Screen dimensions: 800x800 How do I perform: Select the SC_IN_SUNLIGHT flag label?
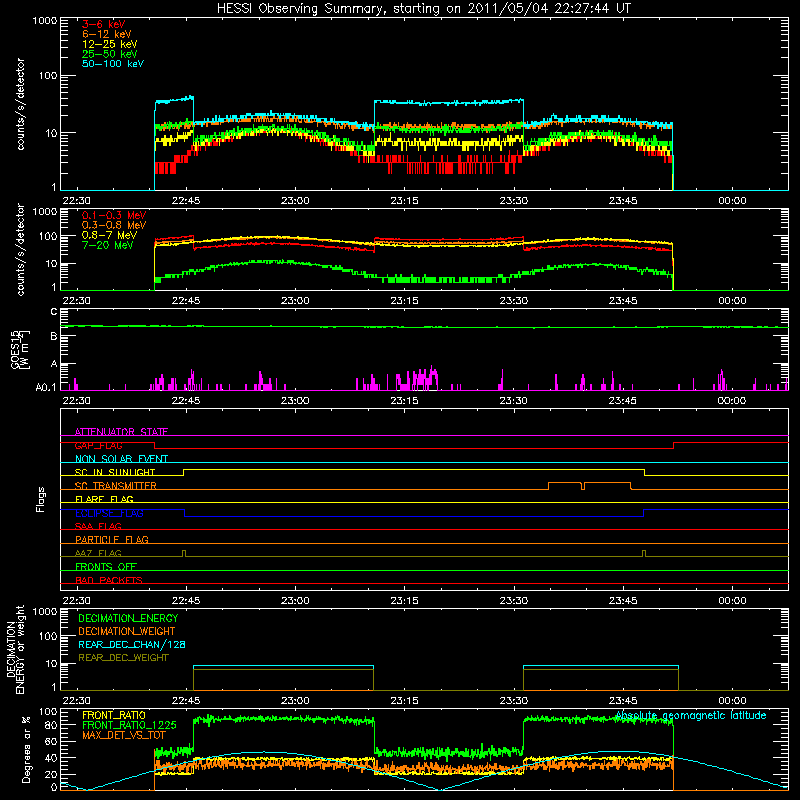click(x=115, y=472)
